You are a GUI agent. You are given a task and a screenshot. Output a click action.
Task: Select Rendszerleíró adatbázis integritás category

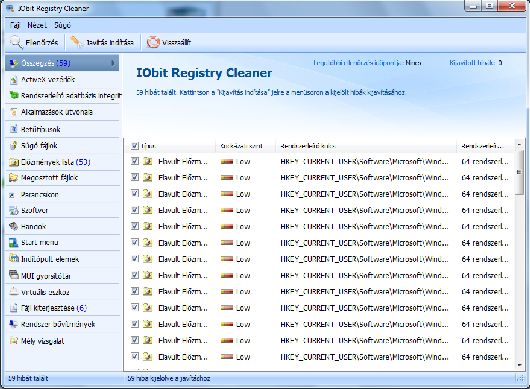tap(62, 96)
